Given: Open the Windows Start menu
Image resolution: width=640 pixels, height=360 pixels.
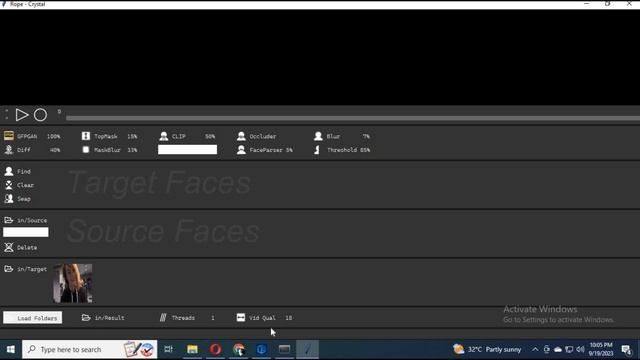Looking at the screenshot, I should [11, 349].
